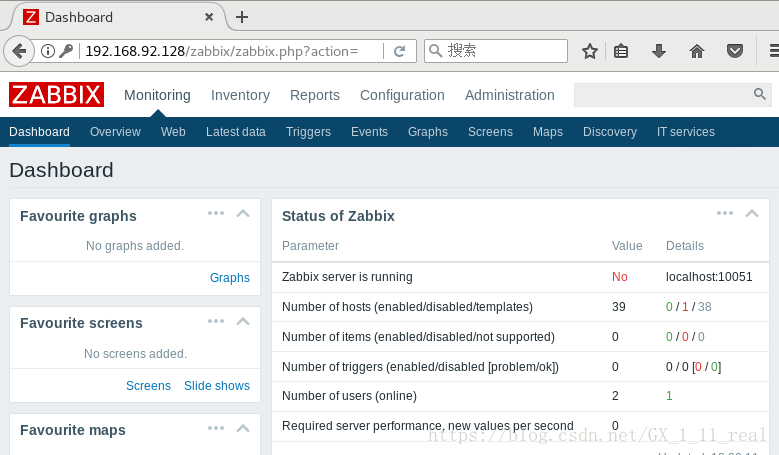Image resolution: width=779 pixels, height=455 pixels.
Task: Click 'localhost:10051' details text
Action: coord(709,277)
